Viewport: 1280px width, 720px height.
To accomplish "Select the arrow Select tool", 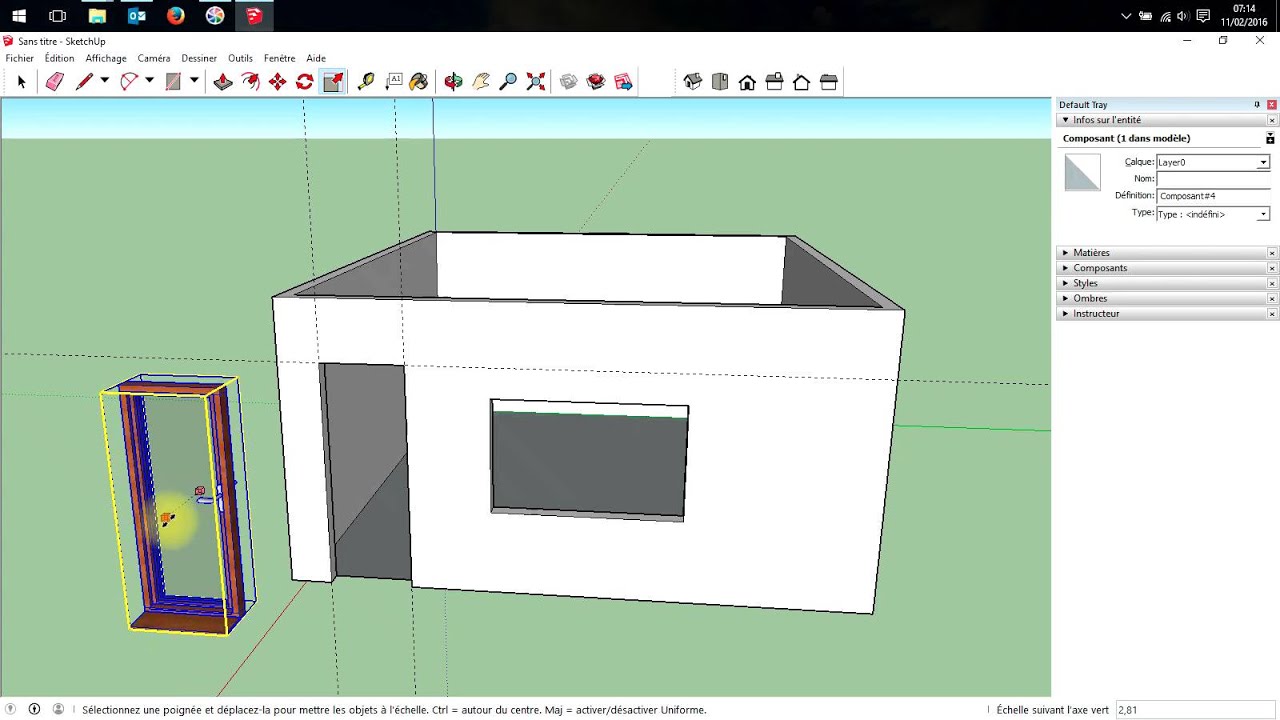I will [21, 82].
